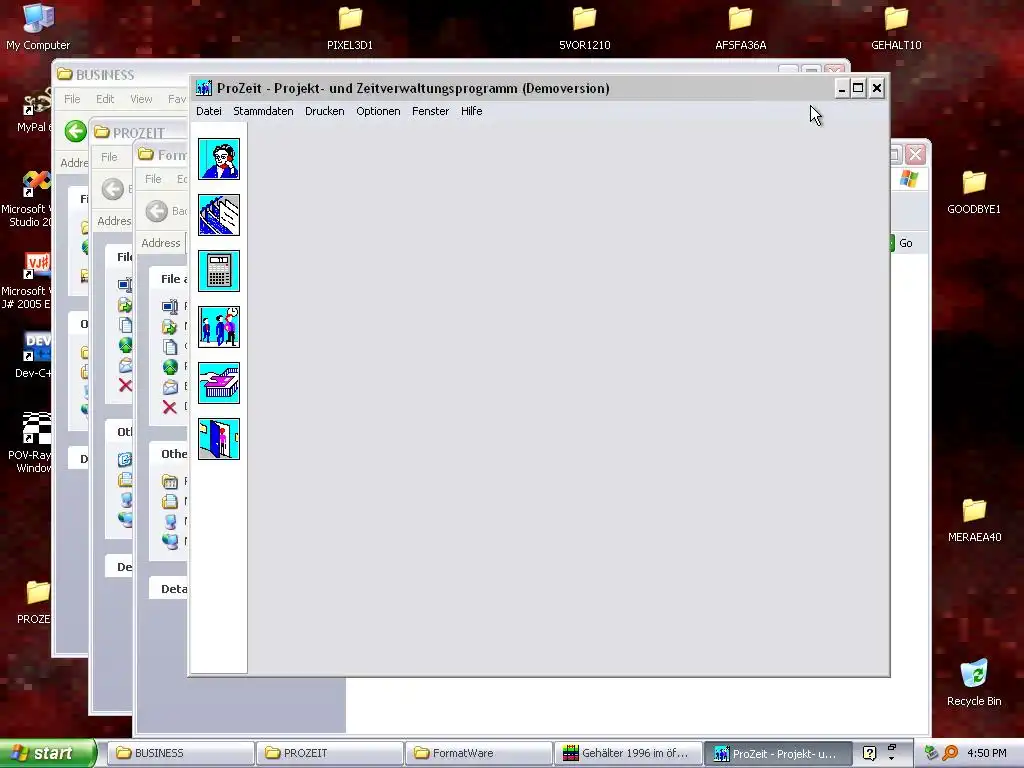Open the Hilfe menu
Viewport: 1024px width, 768px height.
(x=472, y=111)
